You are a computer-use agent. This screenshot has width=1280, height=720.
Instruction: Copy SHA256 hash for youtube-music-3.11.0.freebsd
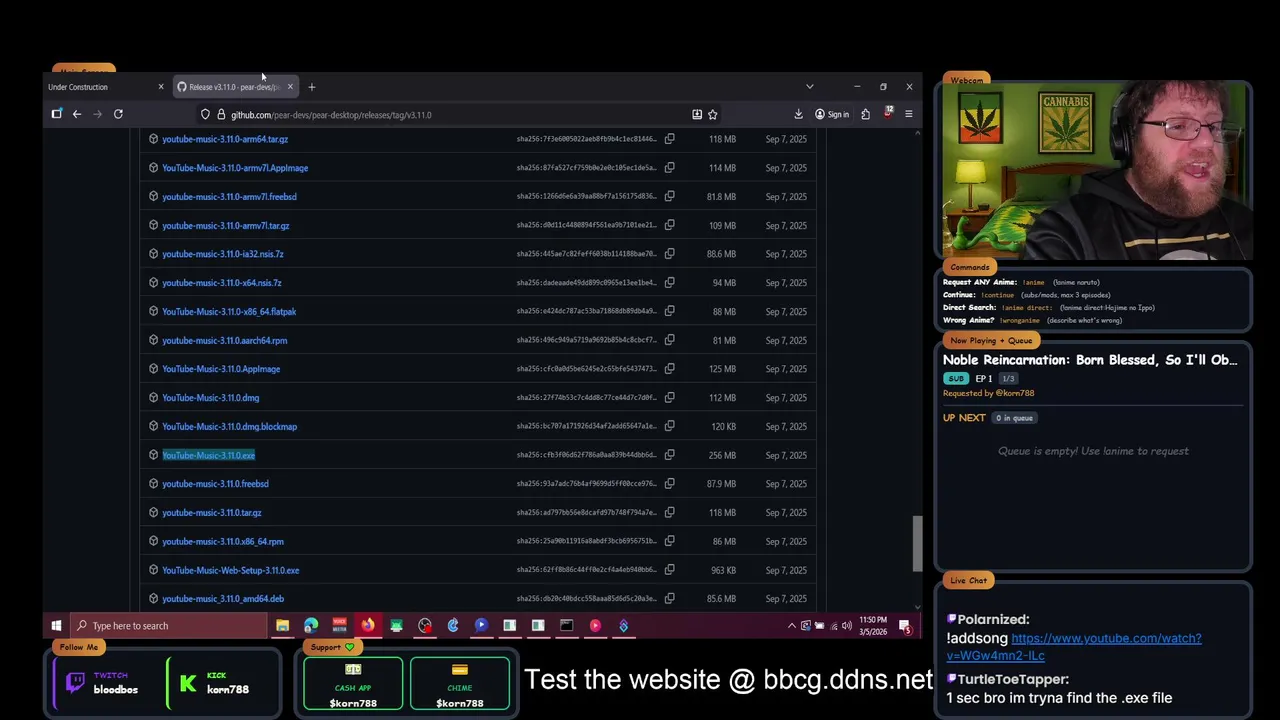coord(669,484)
